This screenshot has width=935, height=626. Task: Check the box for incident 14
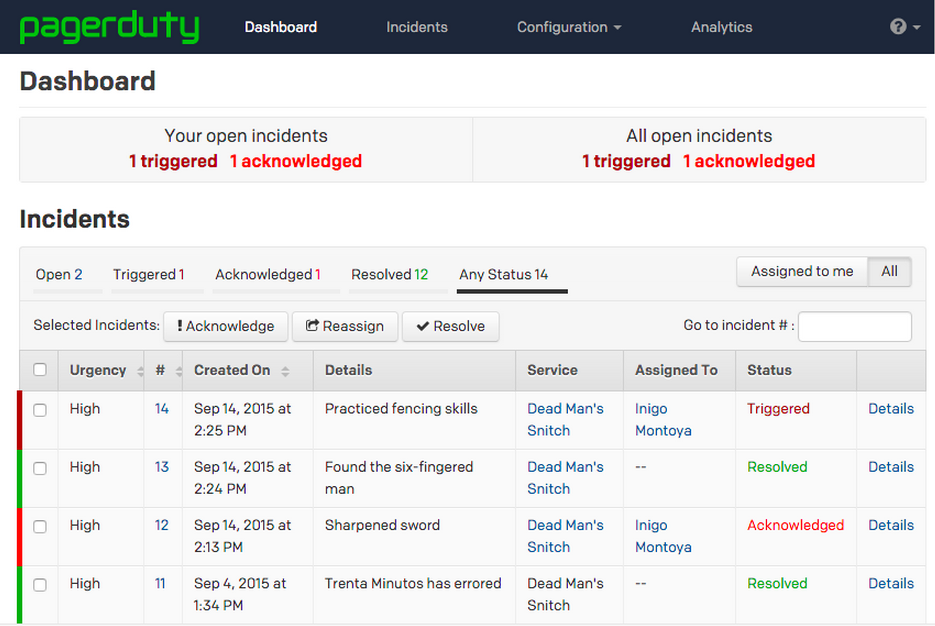point(40,410)
